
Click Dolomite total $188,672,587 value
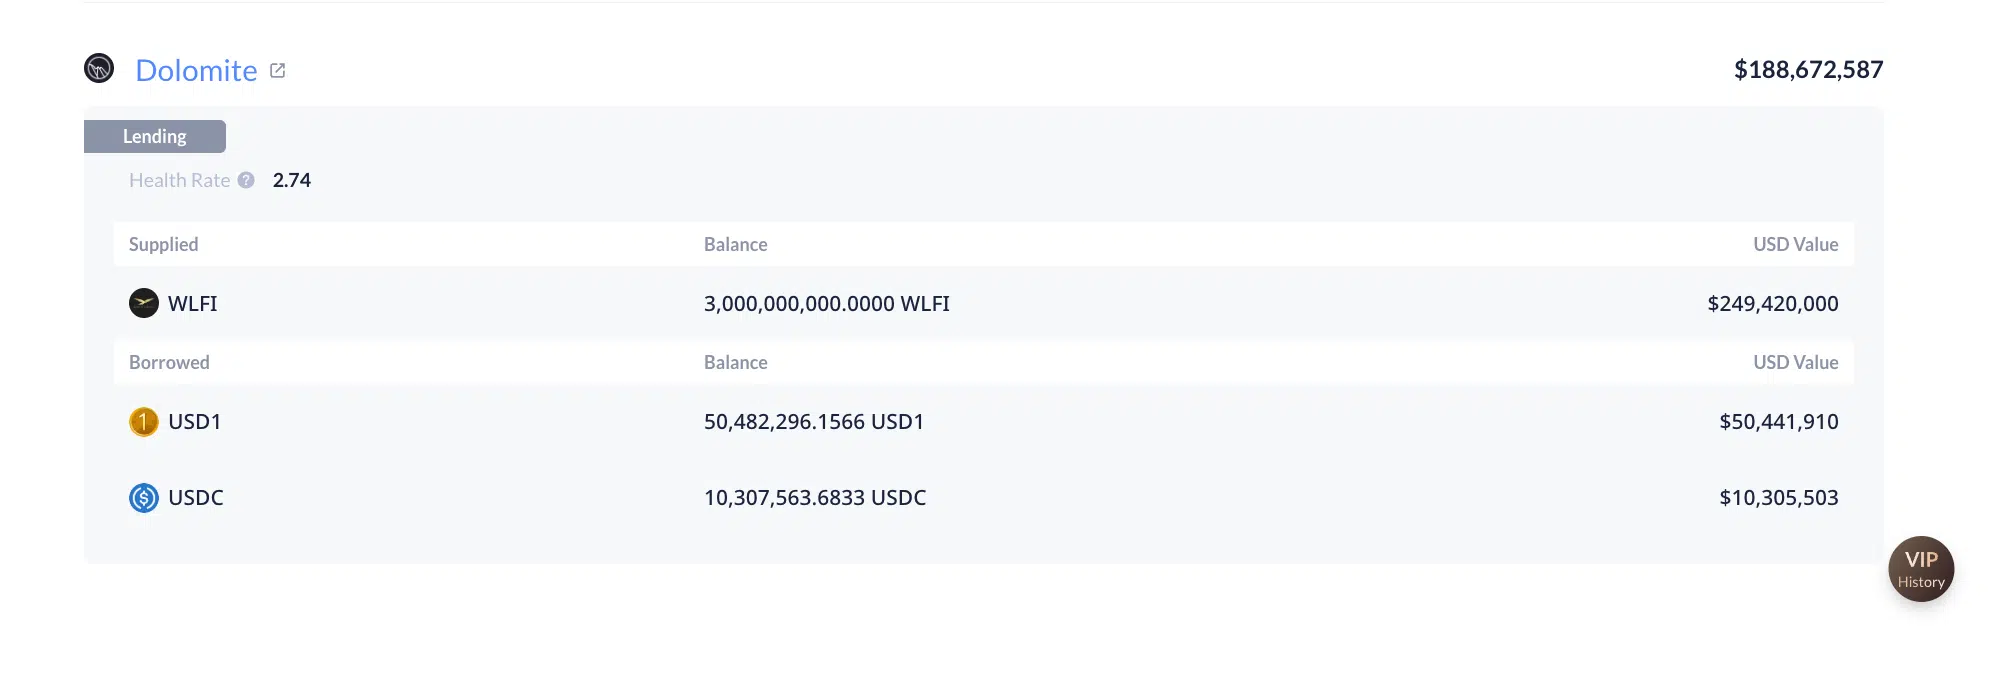[x=1808, y=69]
